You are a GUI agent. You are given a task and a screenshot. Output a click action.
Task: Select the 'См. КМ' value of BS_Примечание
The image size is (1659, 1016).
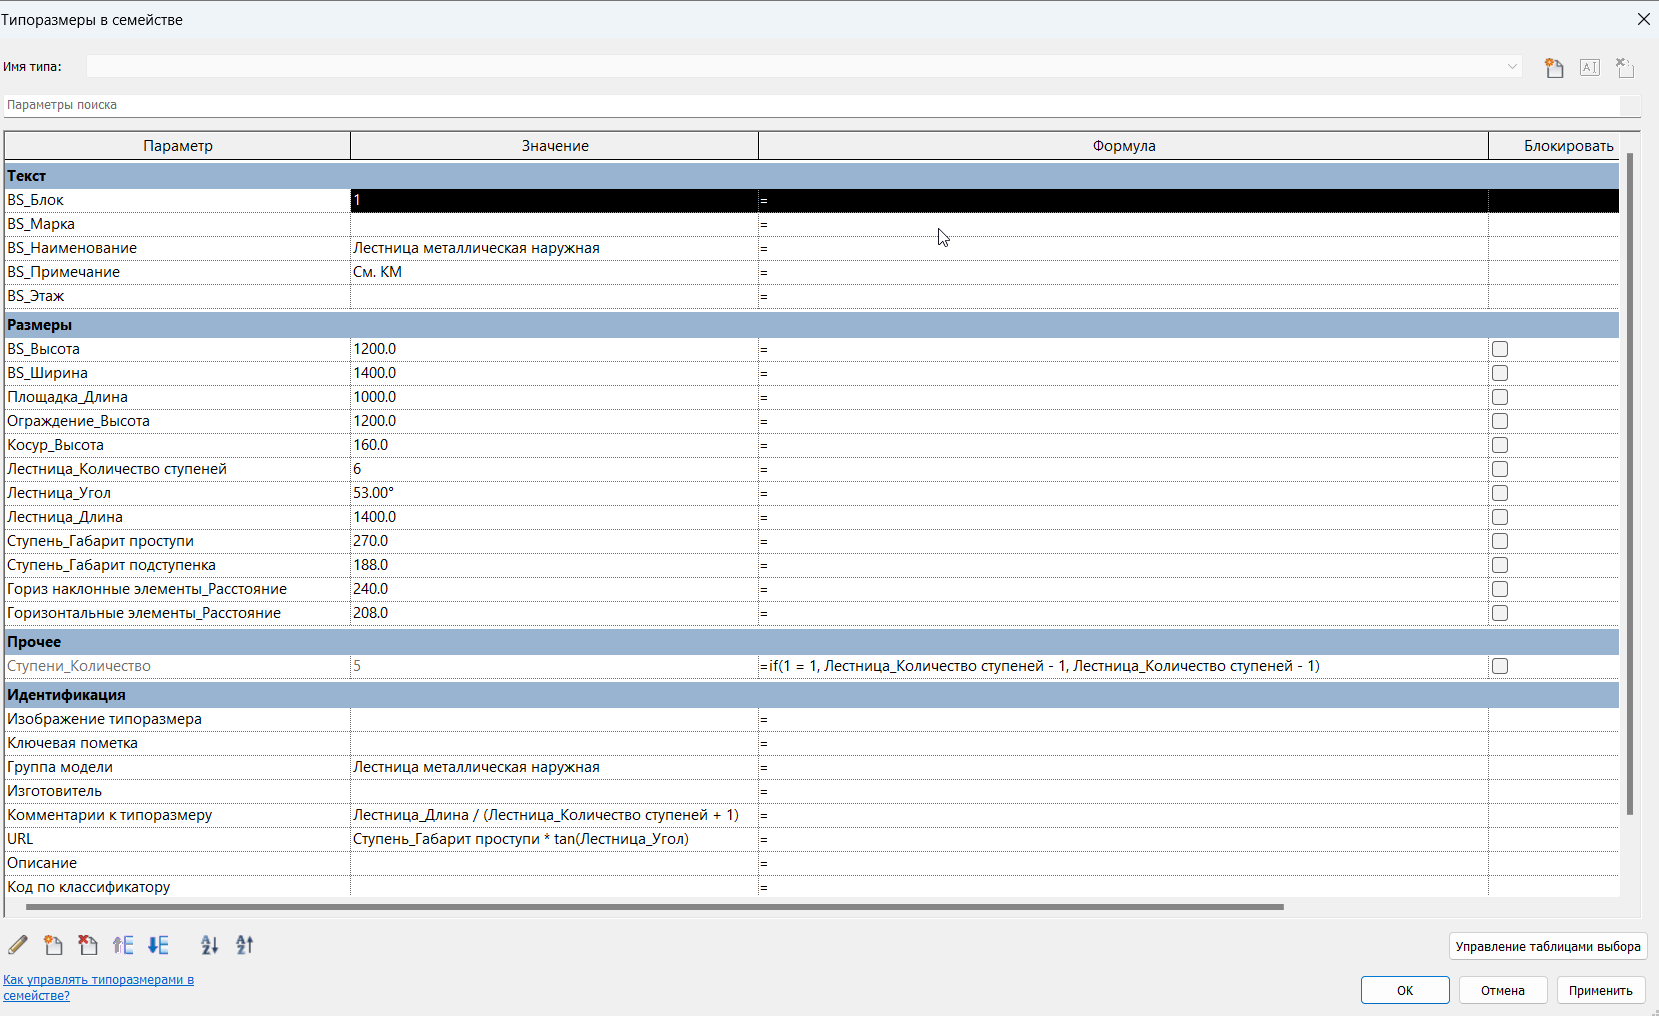(x=554, y=272)
